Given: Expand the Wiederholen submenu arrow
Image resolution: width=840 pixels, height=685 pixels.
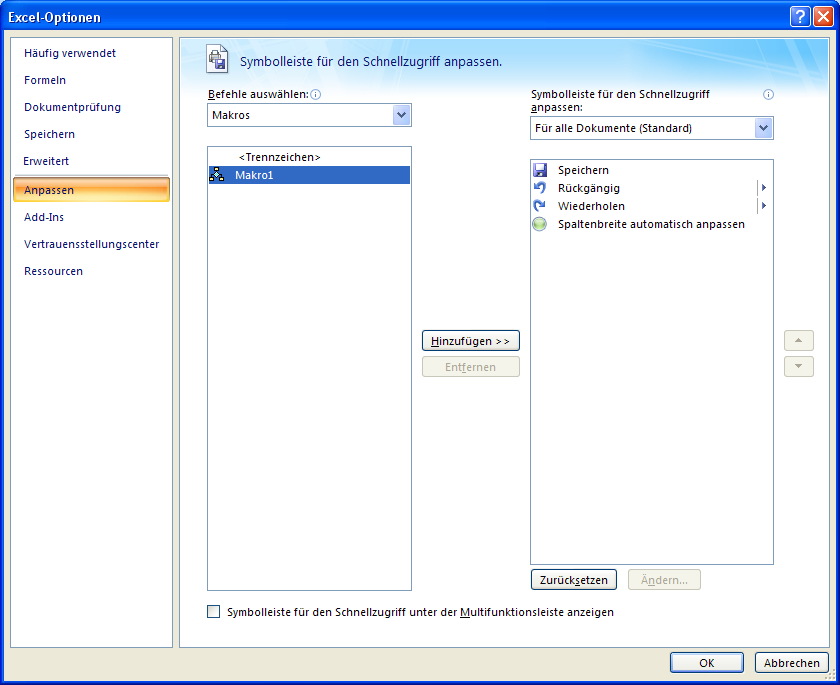Looking at the screenshot, I should click(x=763, y=206).
